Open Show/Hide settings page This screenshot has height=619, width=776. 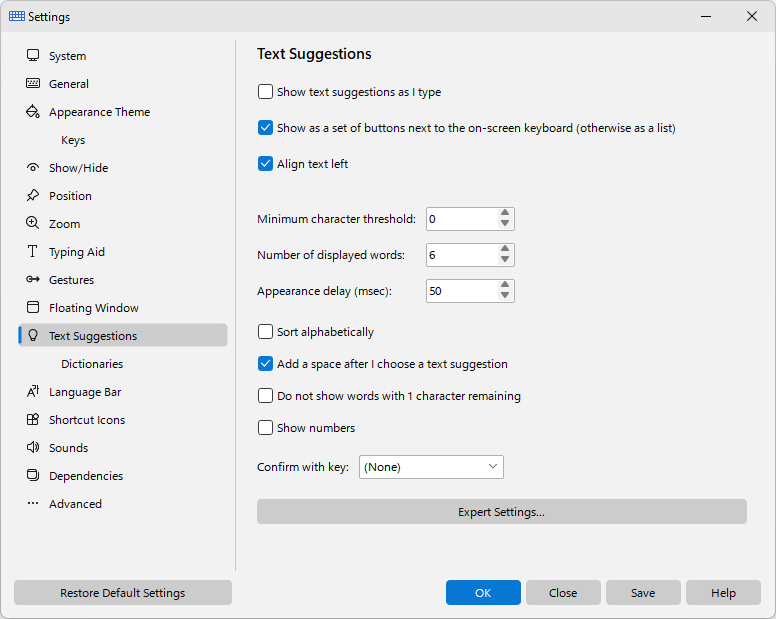point(123,168)
